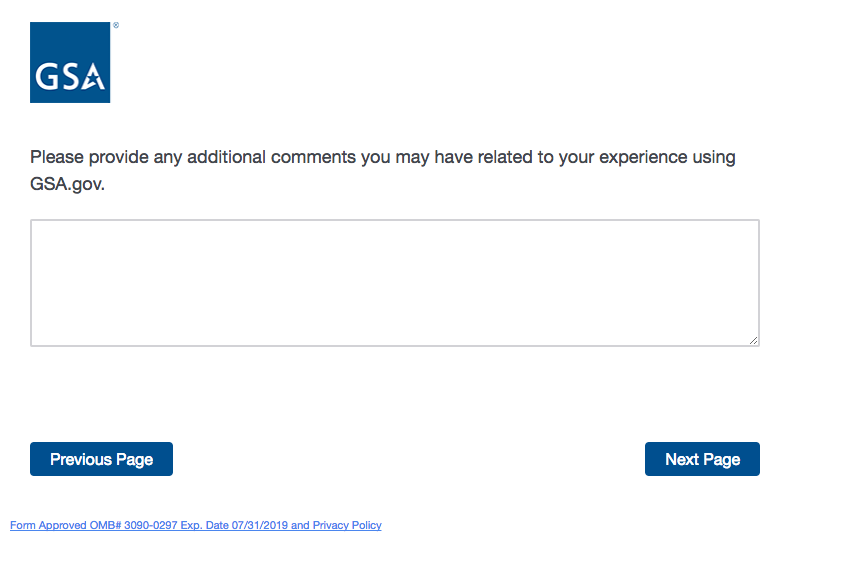The width and height of the screenshot is (852, 583).
Task: Click the resize handle of the comments box
Action: click(x=753, y=340)
